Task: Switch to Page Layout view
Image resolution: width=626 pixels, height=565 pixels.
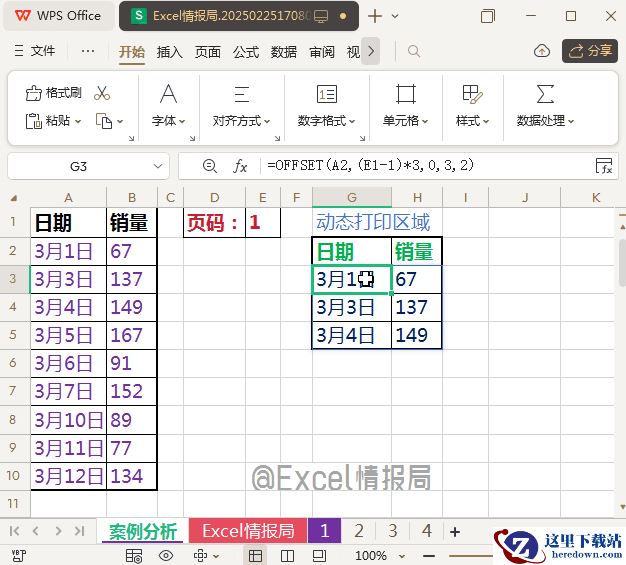Action: click(319, 556)
